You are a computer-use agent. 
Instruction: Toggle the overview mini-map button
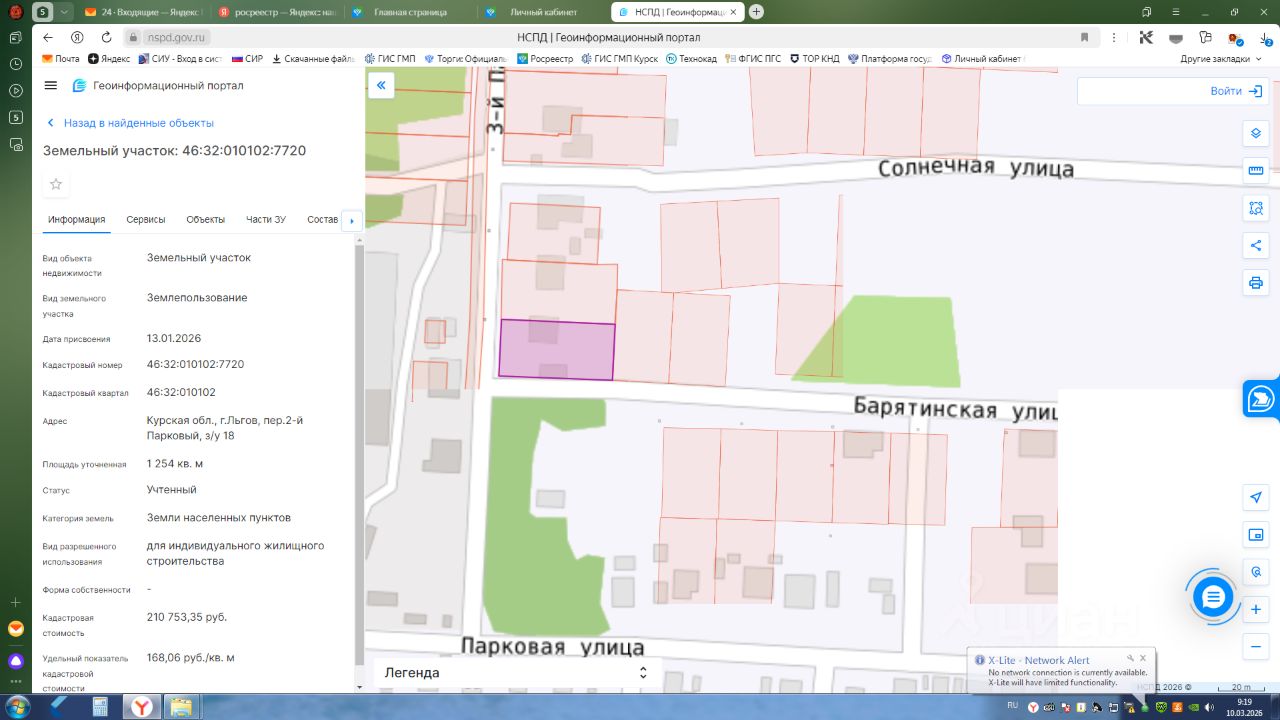coord(1256,535)
